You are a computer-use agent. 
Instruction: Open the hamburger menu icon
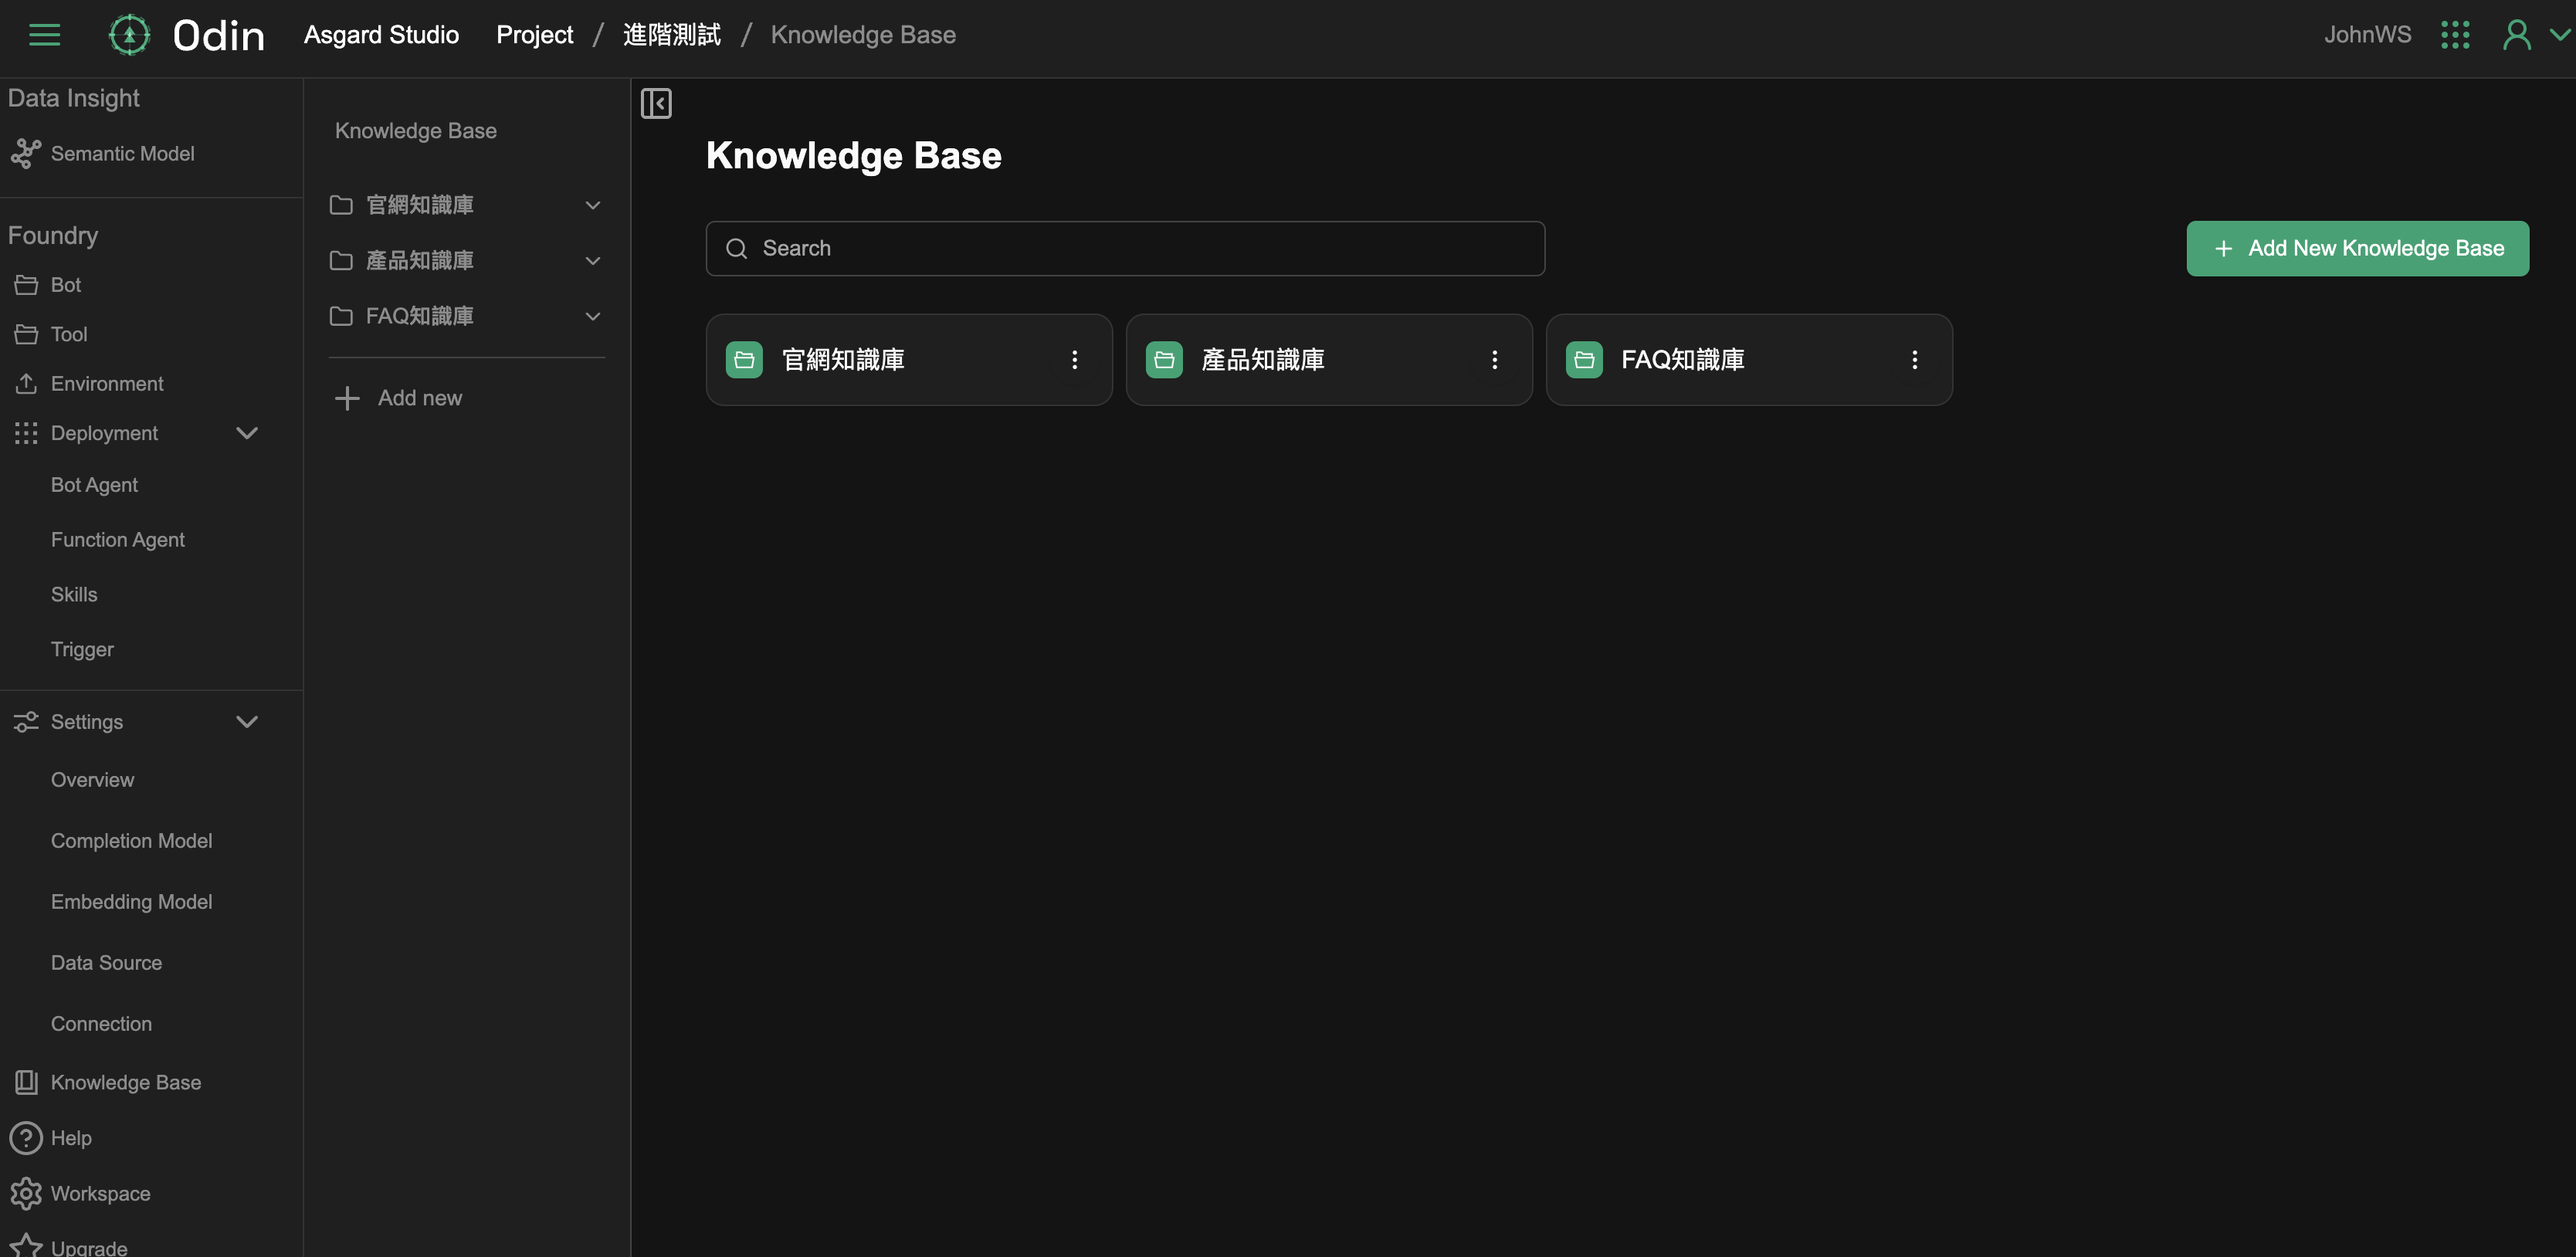tap(44, 35)
